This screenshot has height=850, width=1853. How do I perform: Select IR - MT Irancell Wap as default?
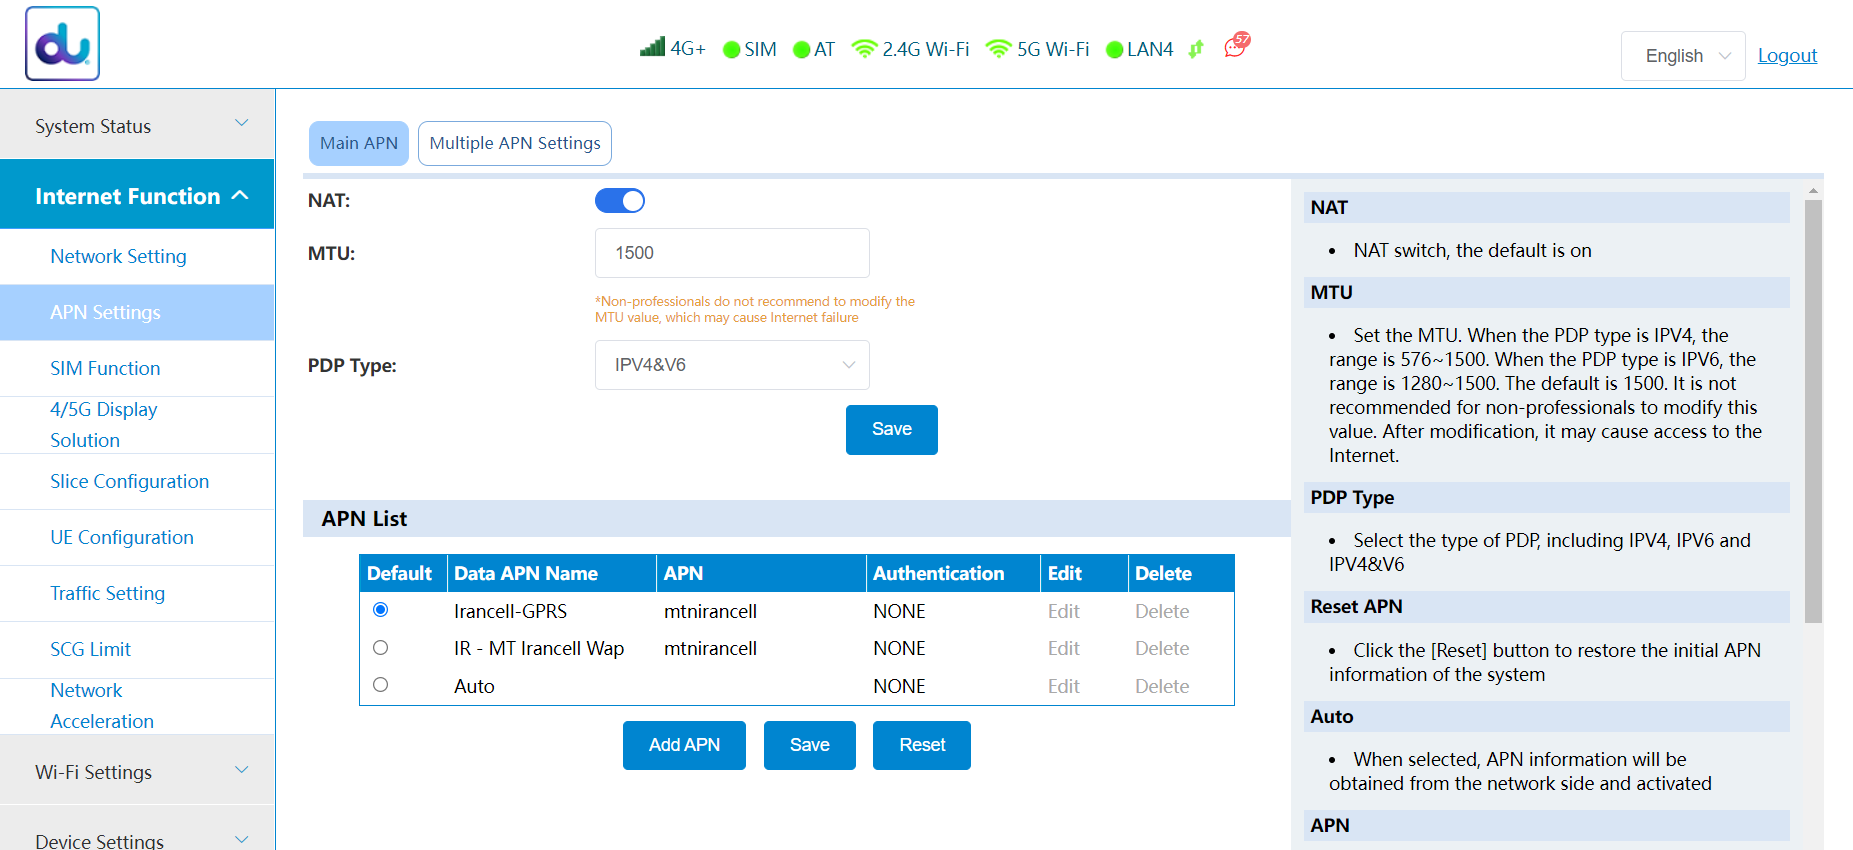[x=380, y=648]
